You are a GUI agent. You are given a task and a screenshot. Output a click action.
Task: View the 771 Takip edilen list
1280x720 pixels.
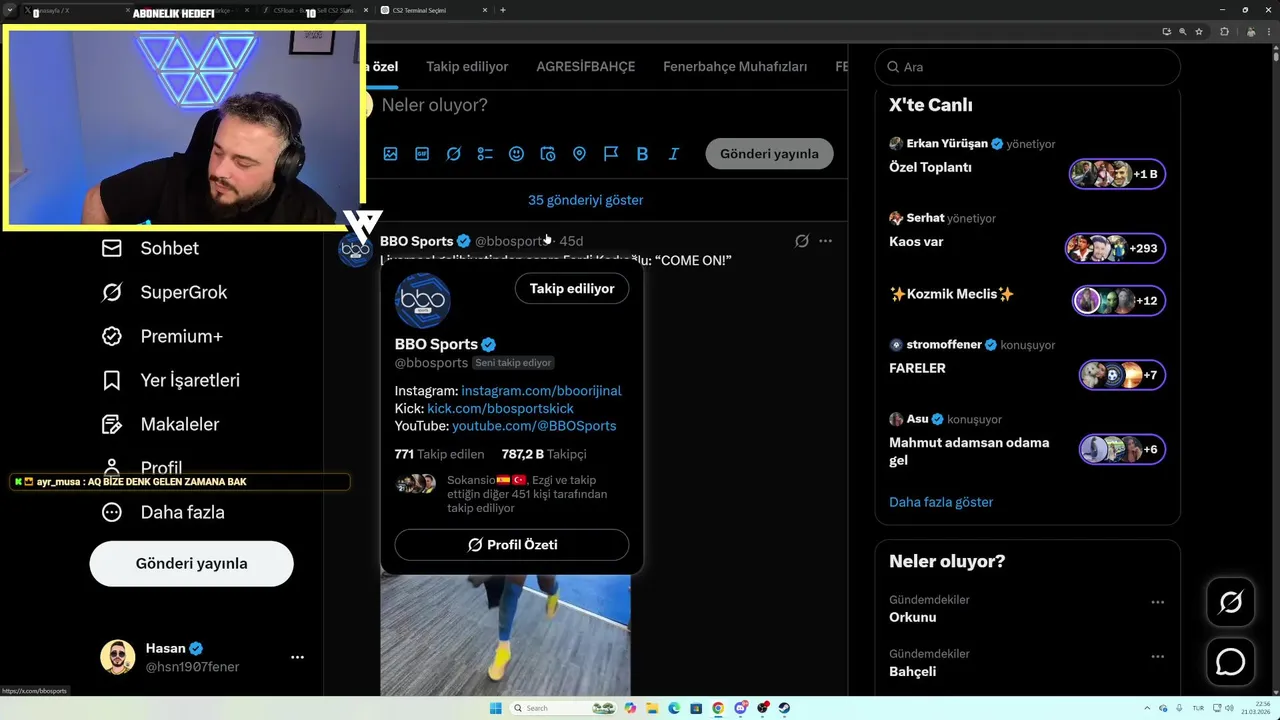[439, 454]
